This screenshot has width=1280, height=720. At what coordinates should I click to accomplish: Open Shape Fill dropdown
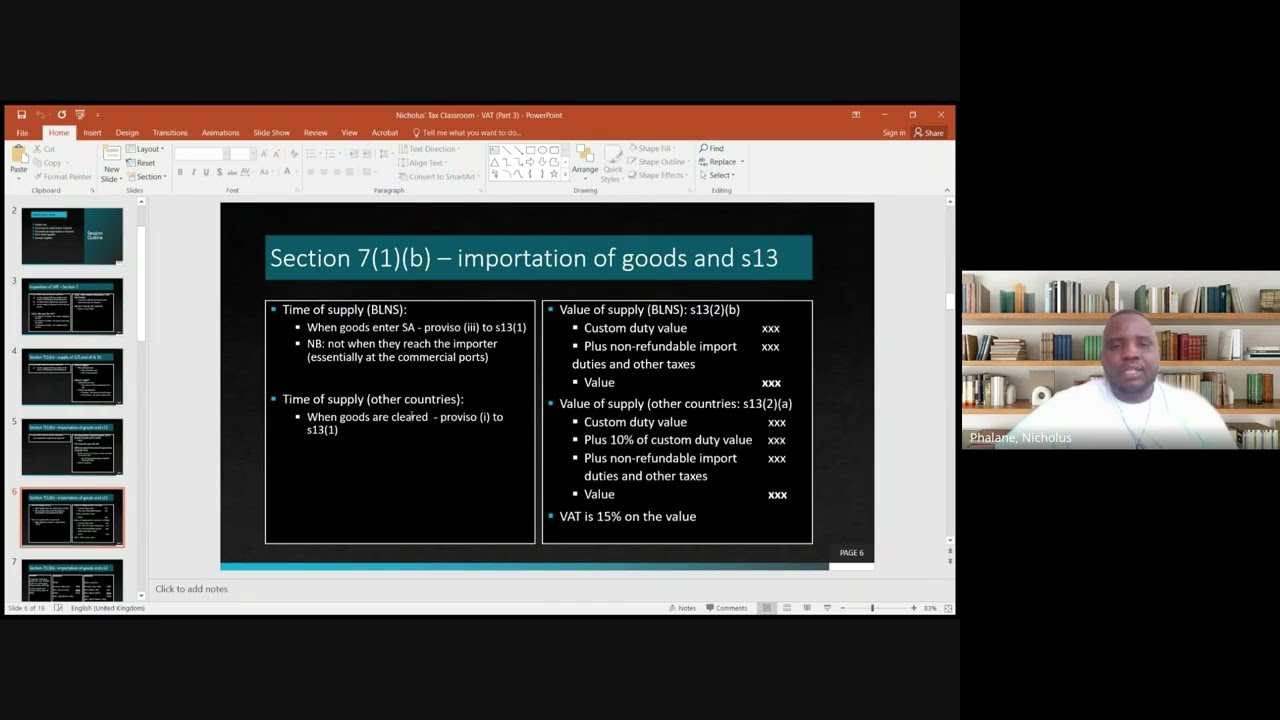[x=652, y=149]
